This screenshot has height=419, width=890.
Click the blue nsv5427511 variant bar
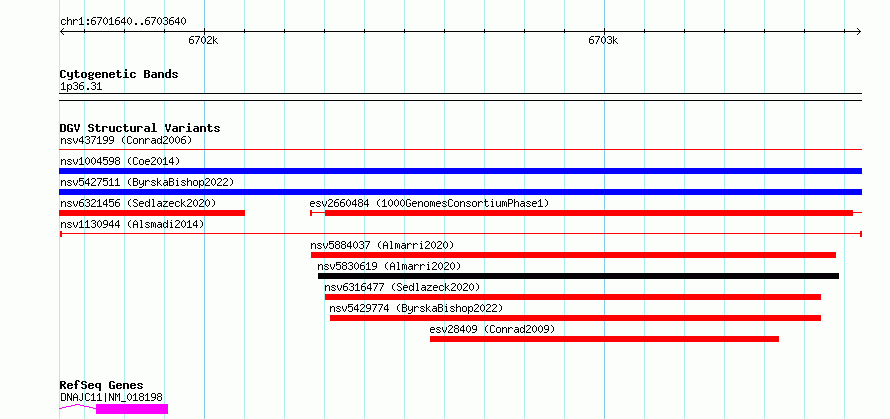(460, 192)
